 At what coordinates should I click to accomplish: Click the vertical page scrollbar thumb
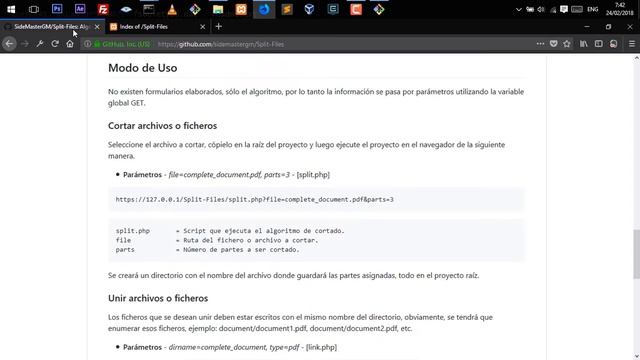[x=636, y=254]
